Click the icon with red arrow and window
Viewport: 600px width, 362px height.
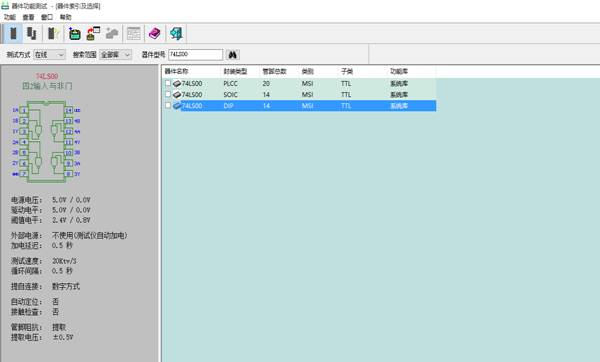[93, 34]
